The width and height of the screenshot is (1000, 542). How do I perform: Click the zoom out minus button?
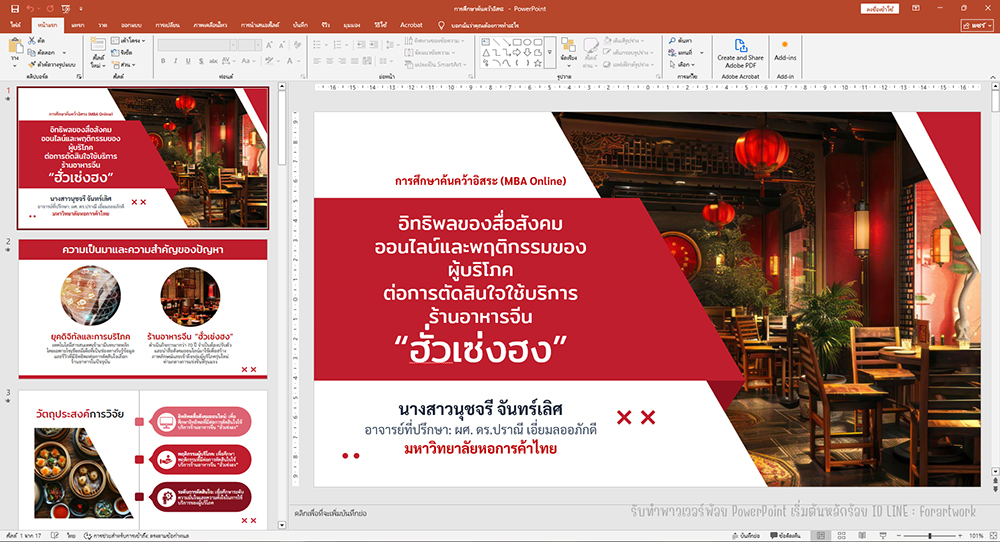[900, 536]
